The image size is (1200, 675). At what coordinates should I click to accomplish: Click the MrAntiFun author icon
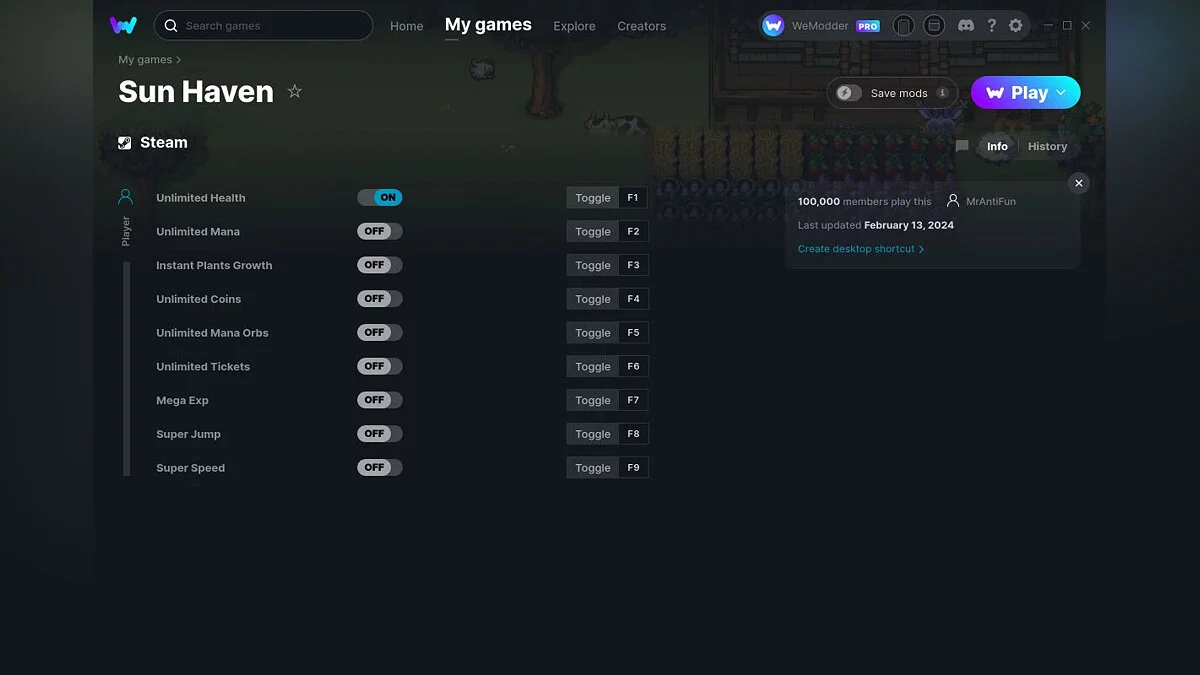953,201
